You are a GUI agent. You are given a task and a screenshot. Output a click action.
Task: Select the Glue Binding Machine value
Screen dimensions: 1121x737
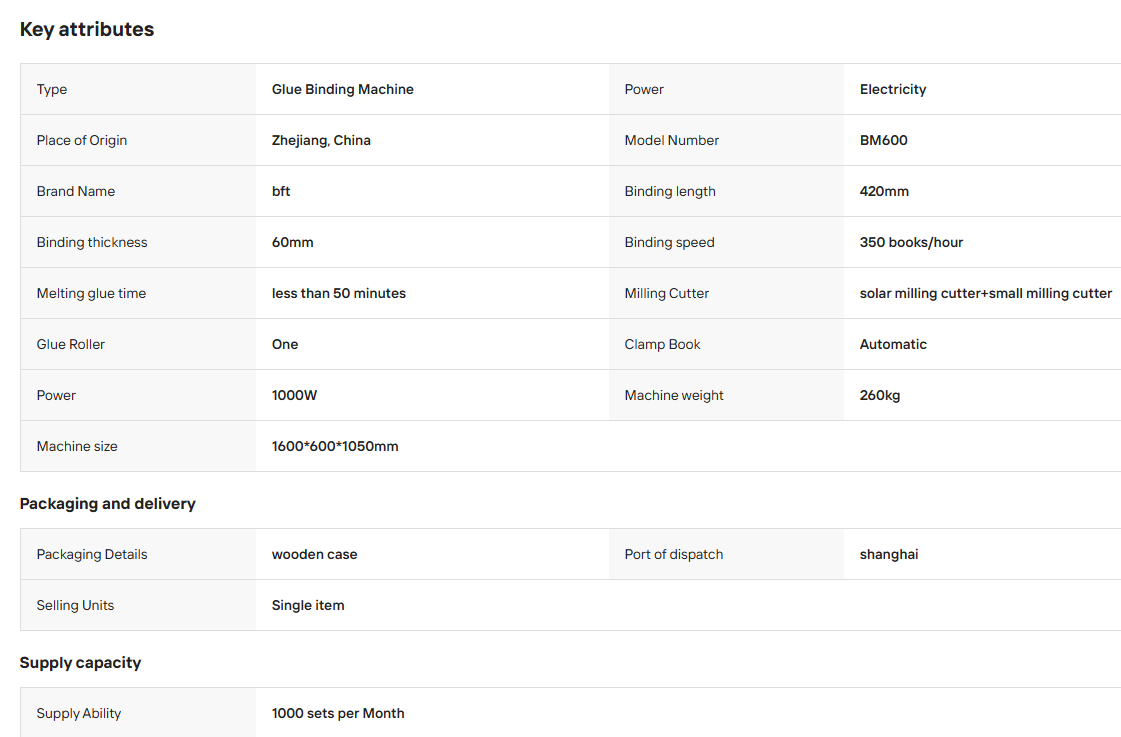[342, 89]
